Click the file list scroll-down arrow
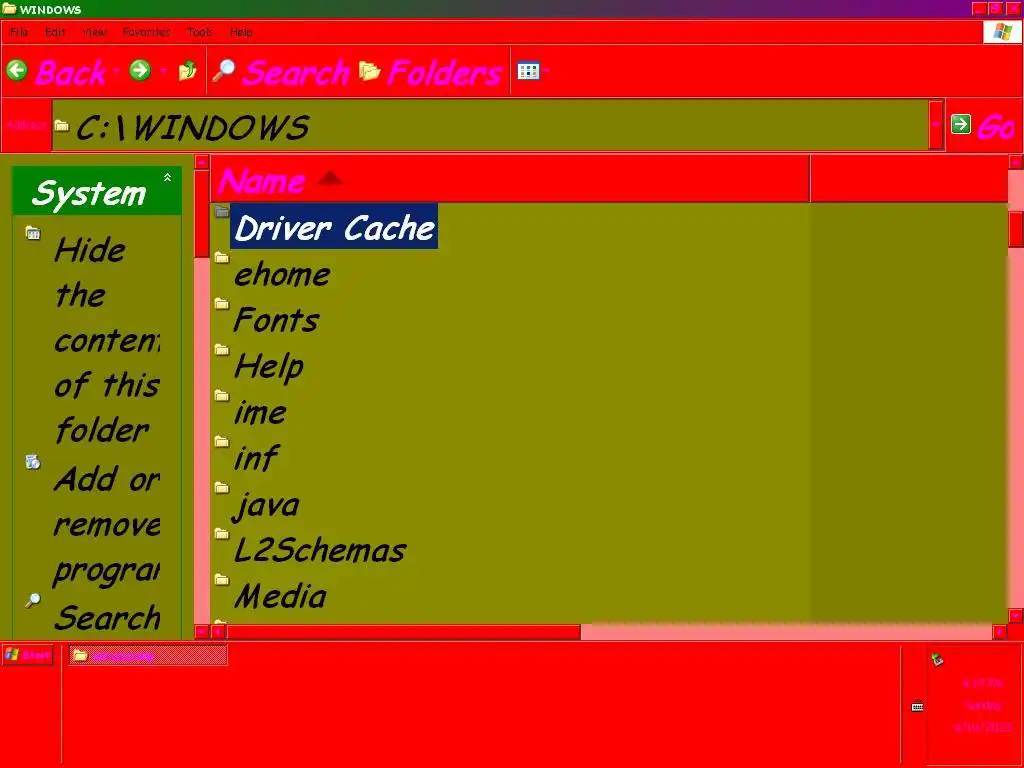 [x=1016, y=616]
